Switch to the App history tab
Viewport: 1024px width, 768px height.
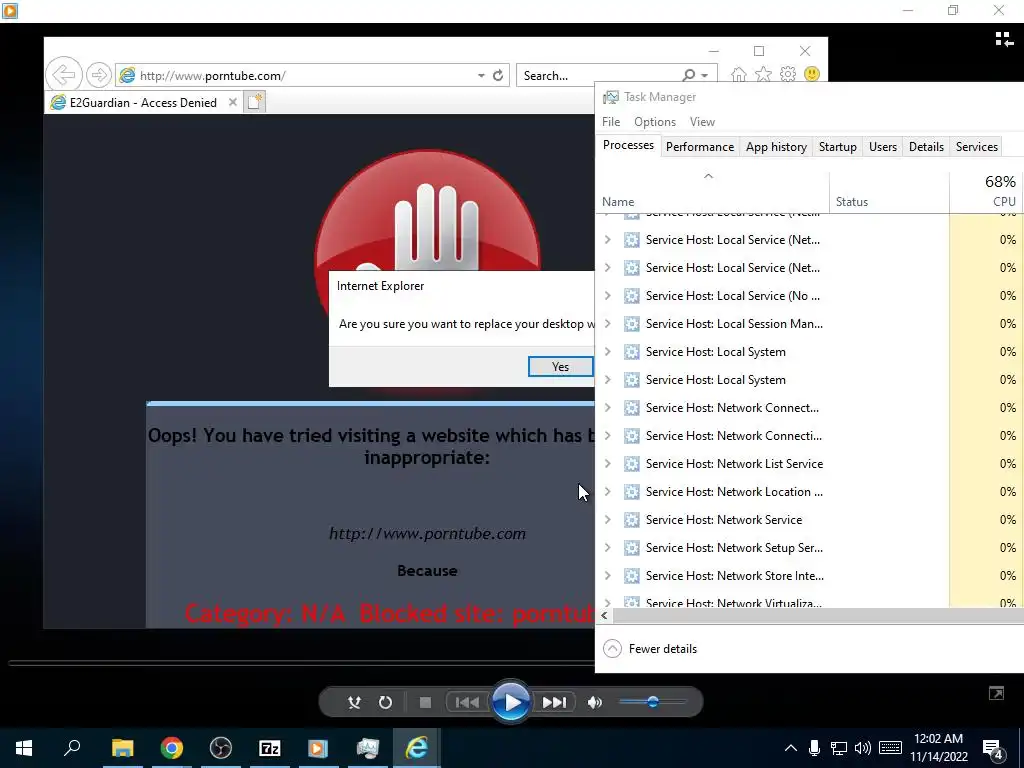[x=776, y=147]
